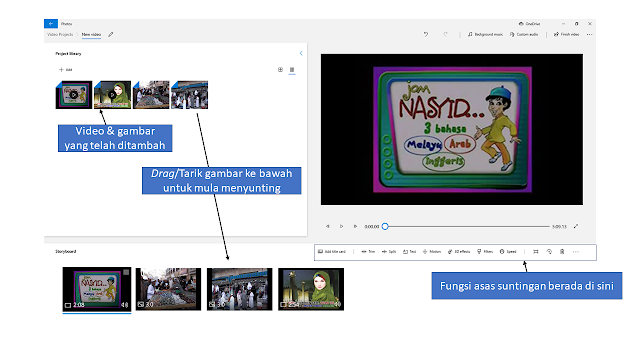Toggle fullscreen preview icon
This screenshot has width=640, height=360.
(x=576, y=226)
